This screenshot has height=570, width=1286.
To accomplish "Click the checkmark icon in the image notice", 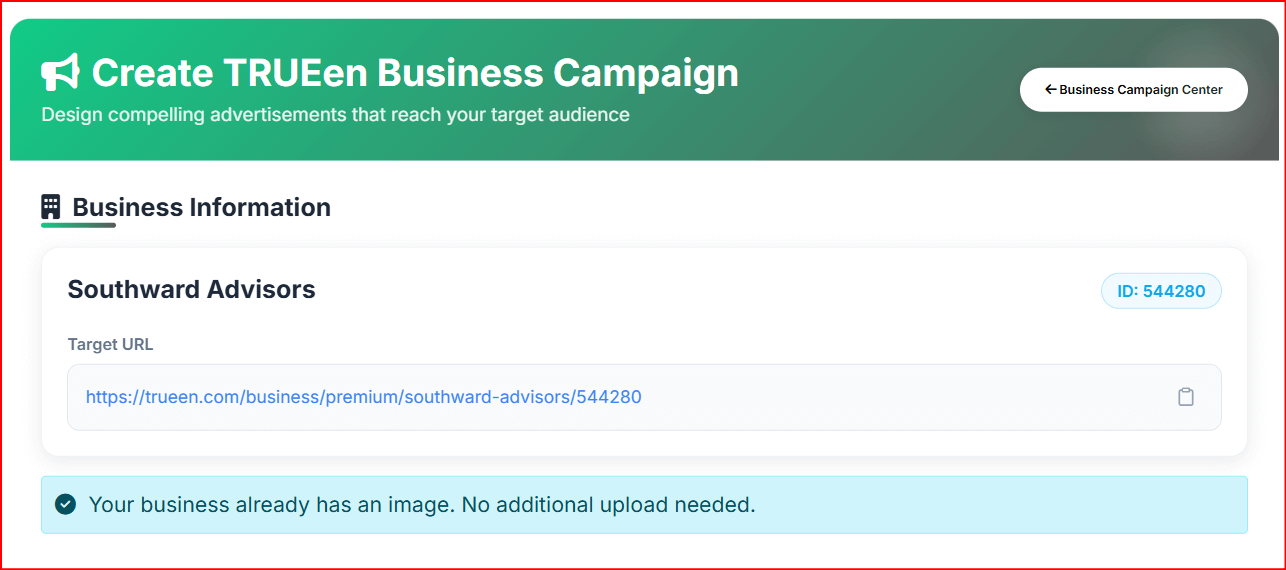I will tap(66, 504).
